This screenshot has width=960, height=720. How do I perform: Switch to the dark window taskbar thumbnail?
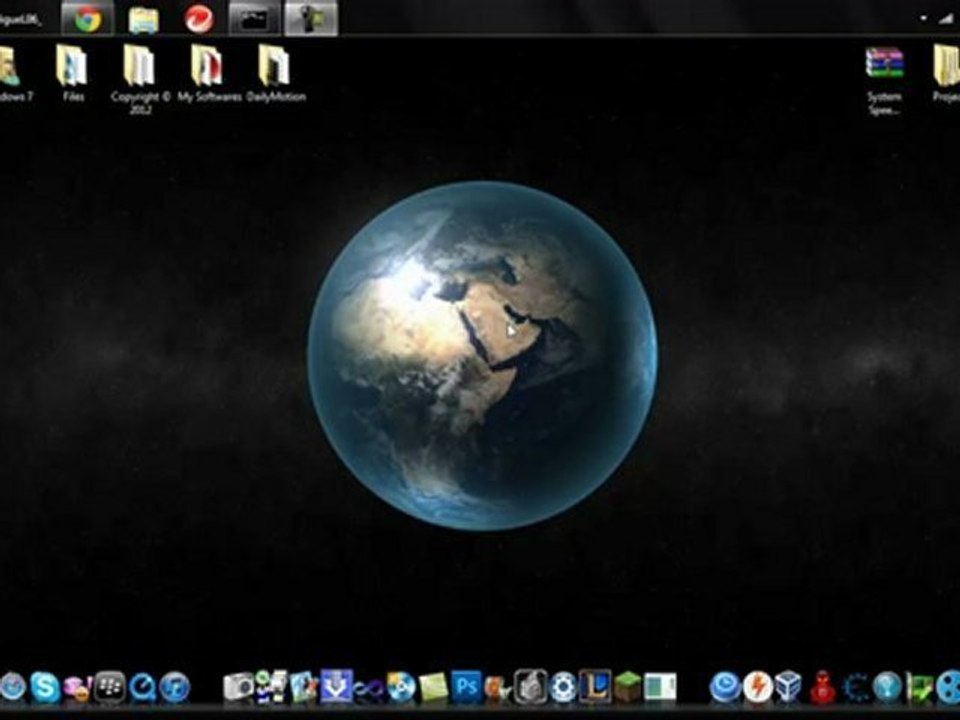[x=254, y=18]
